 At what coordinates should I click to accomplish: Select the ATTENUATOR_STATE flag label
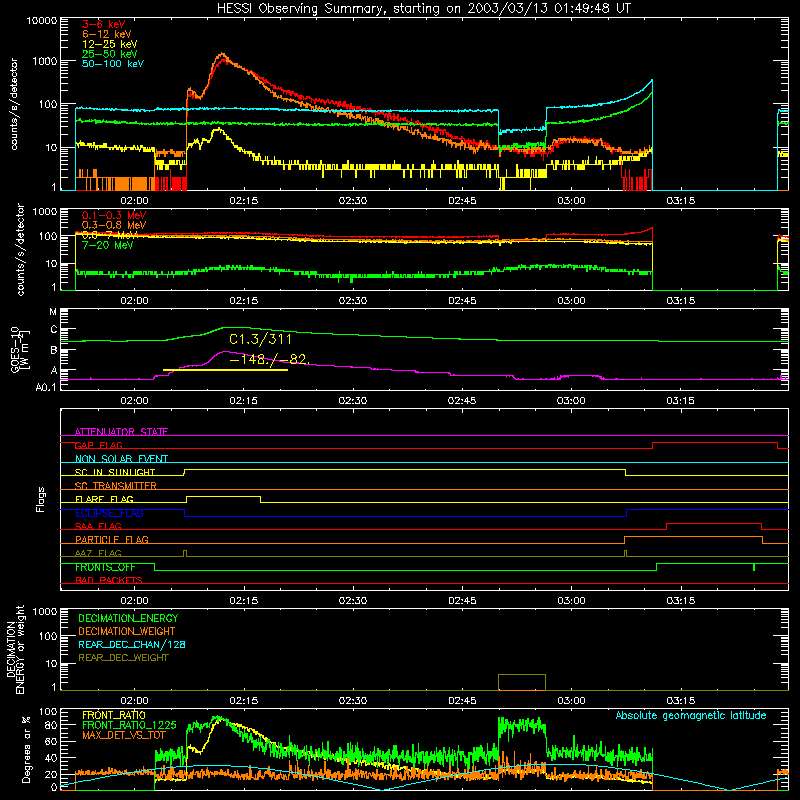[x=121, y=432]
